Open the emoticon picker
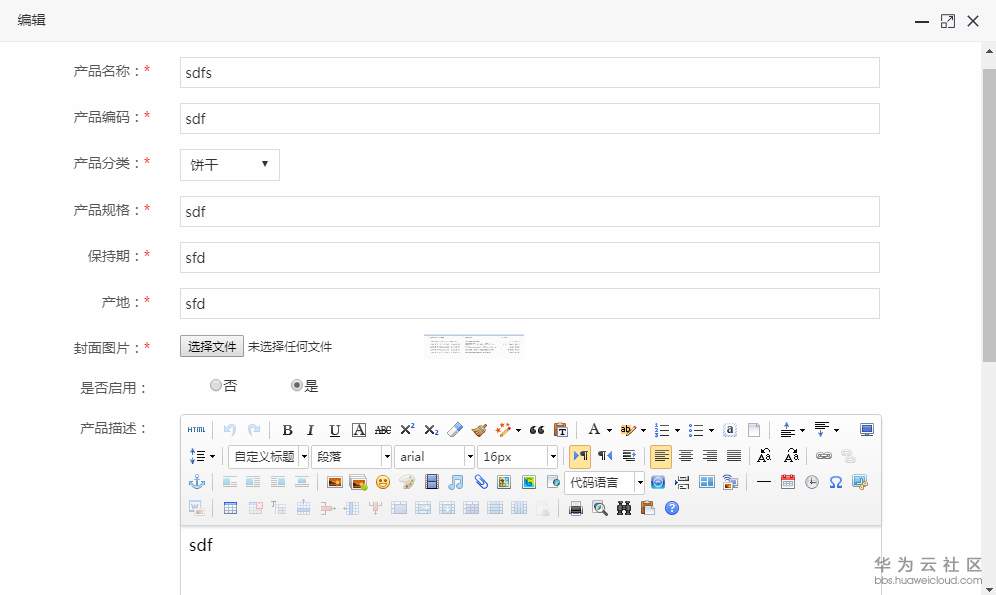The width and height of the screenshot is (996, 595). (383, 482)
